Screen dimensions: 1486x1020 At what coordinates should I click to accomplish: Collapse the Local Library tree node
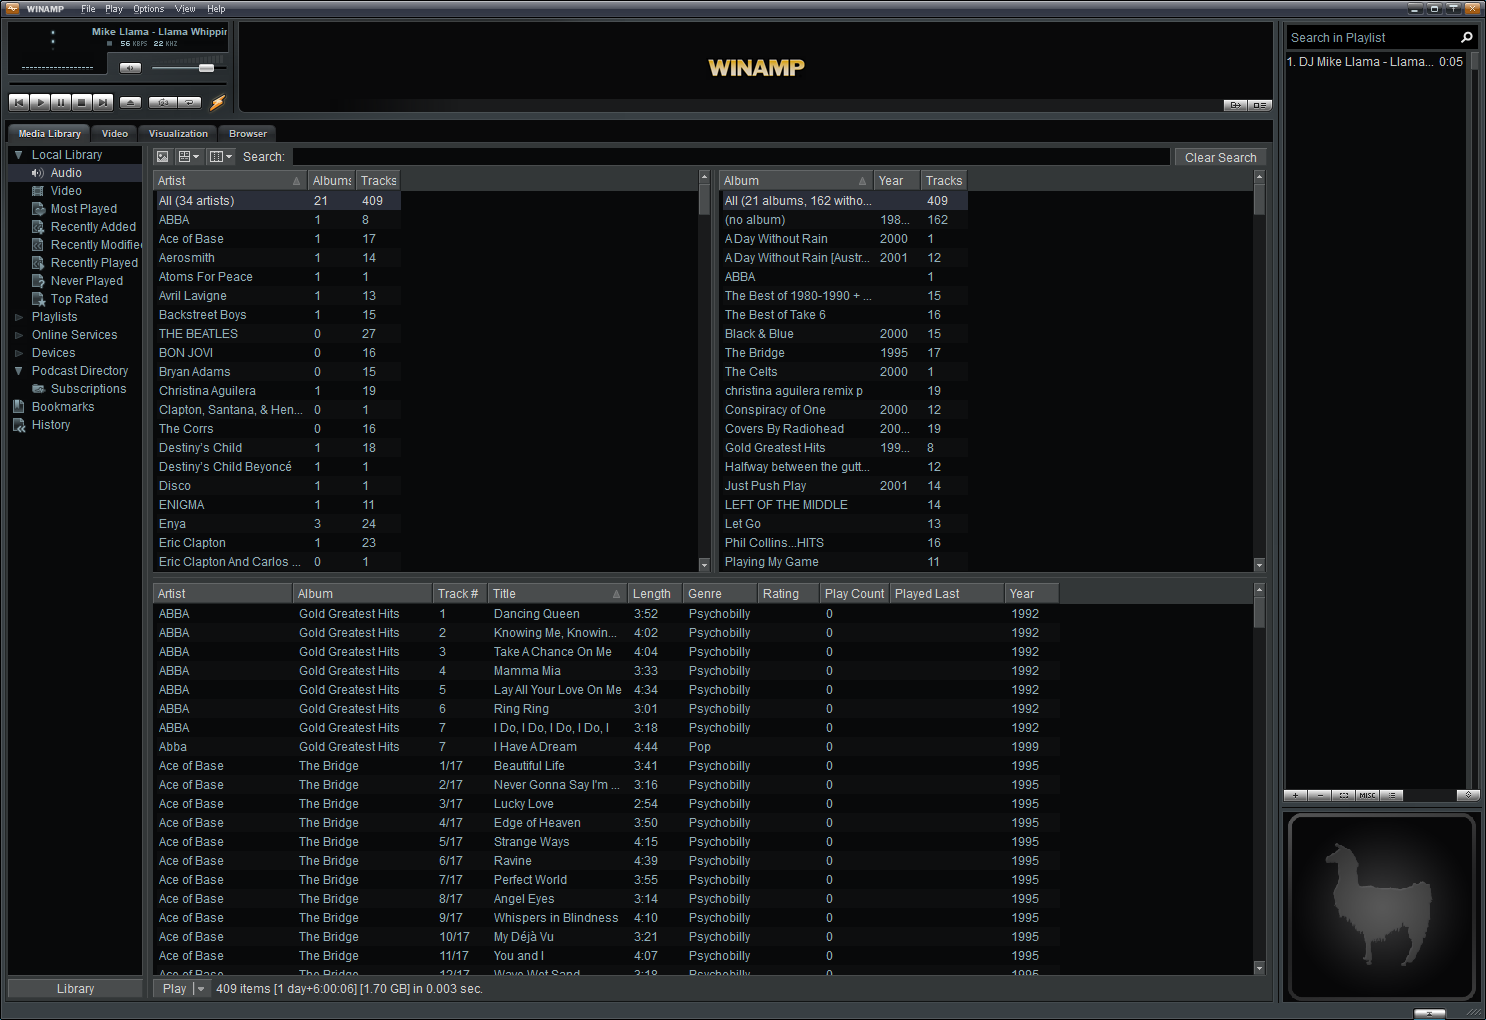[x=18, y=155]
